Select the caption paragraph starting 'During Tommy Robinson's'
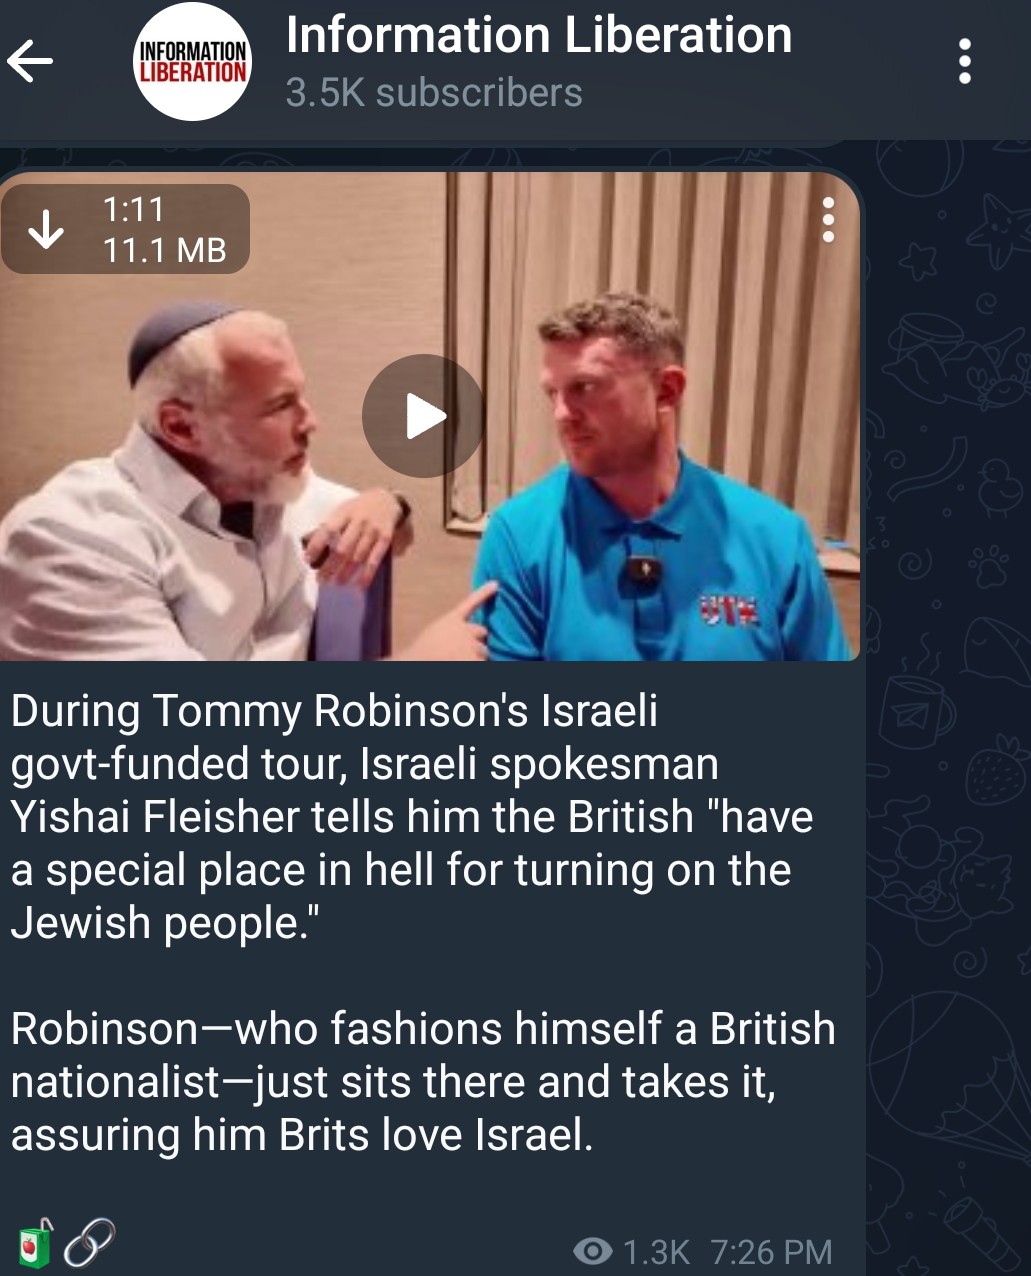 [412, 817]
